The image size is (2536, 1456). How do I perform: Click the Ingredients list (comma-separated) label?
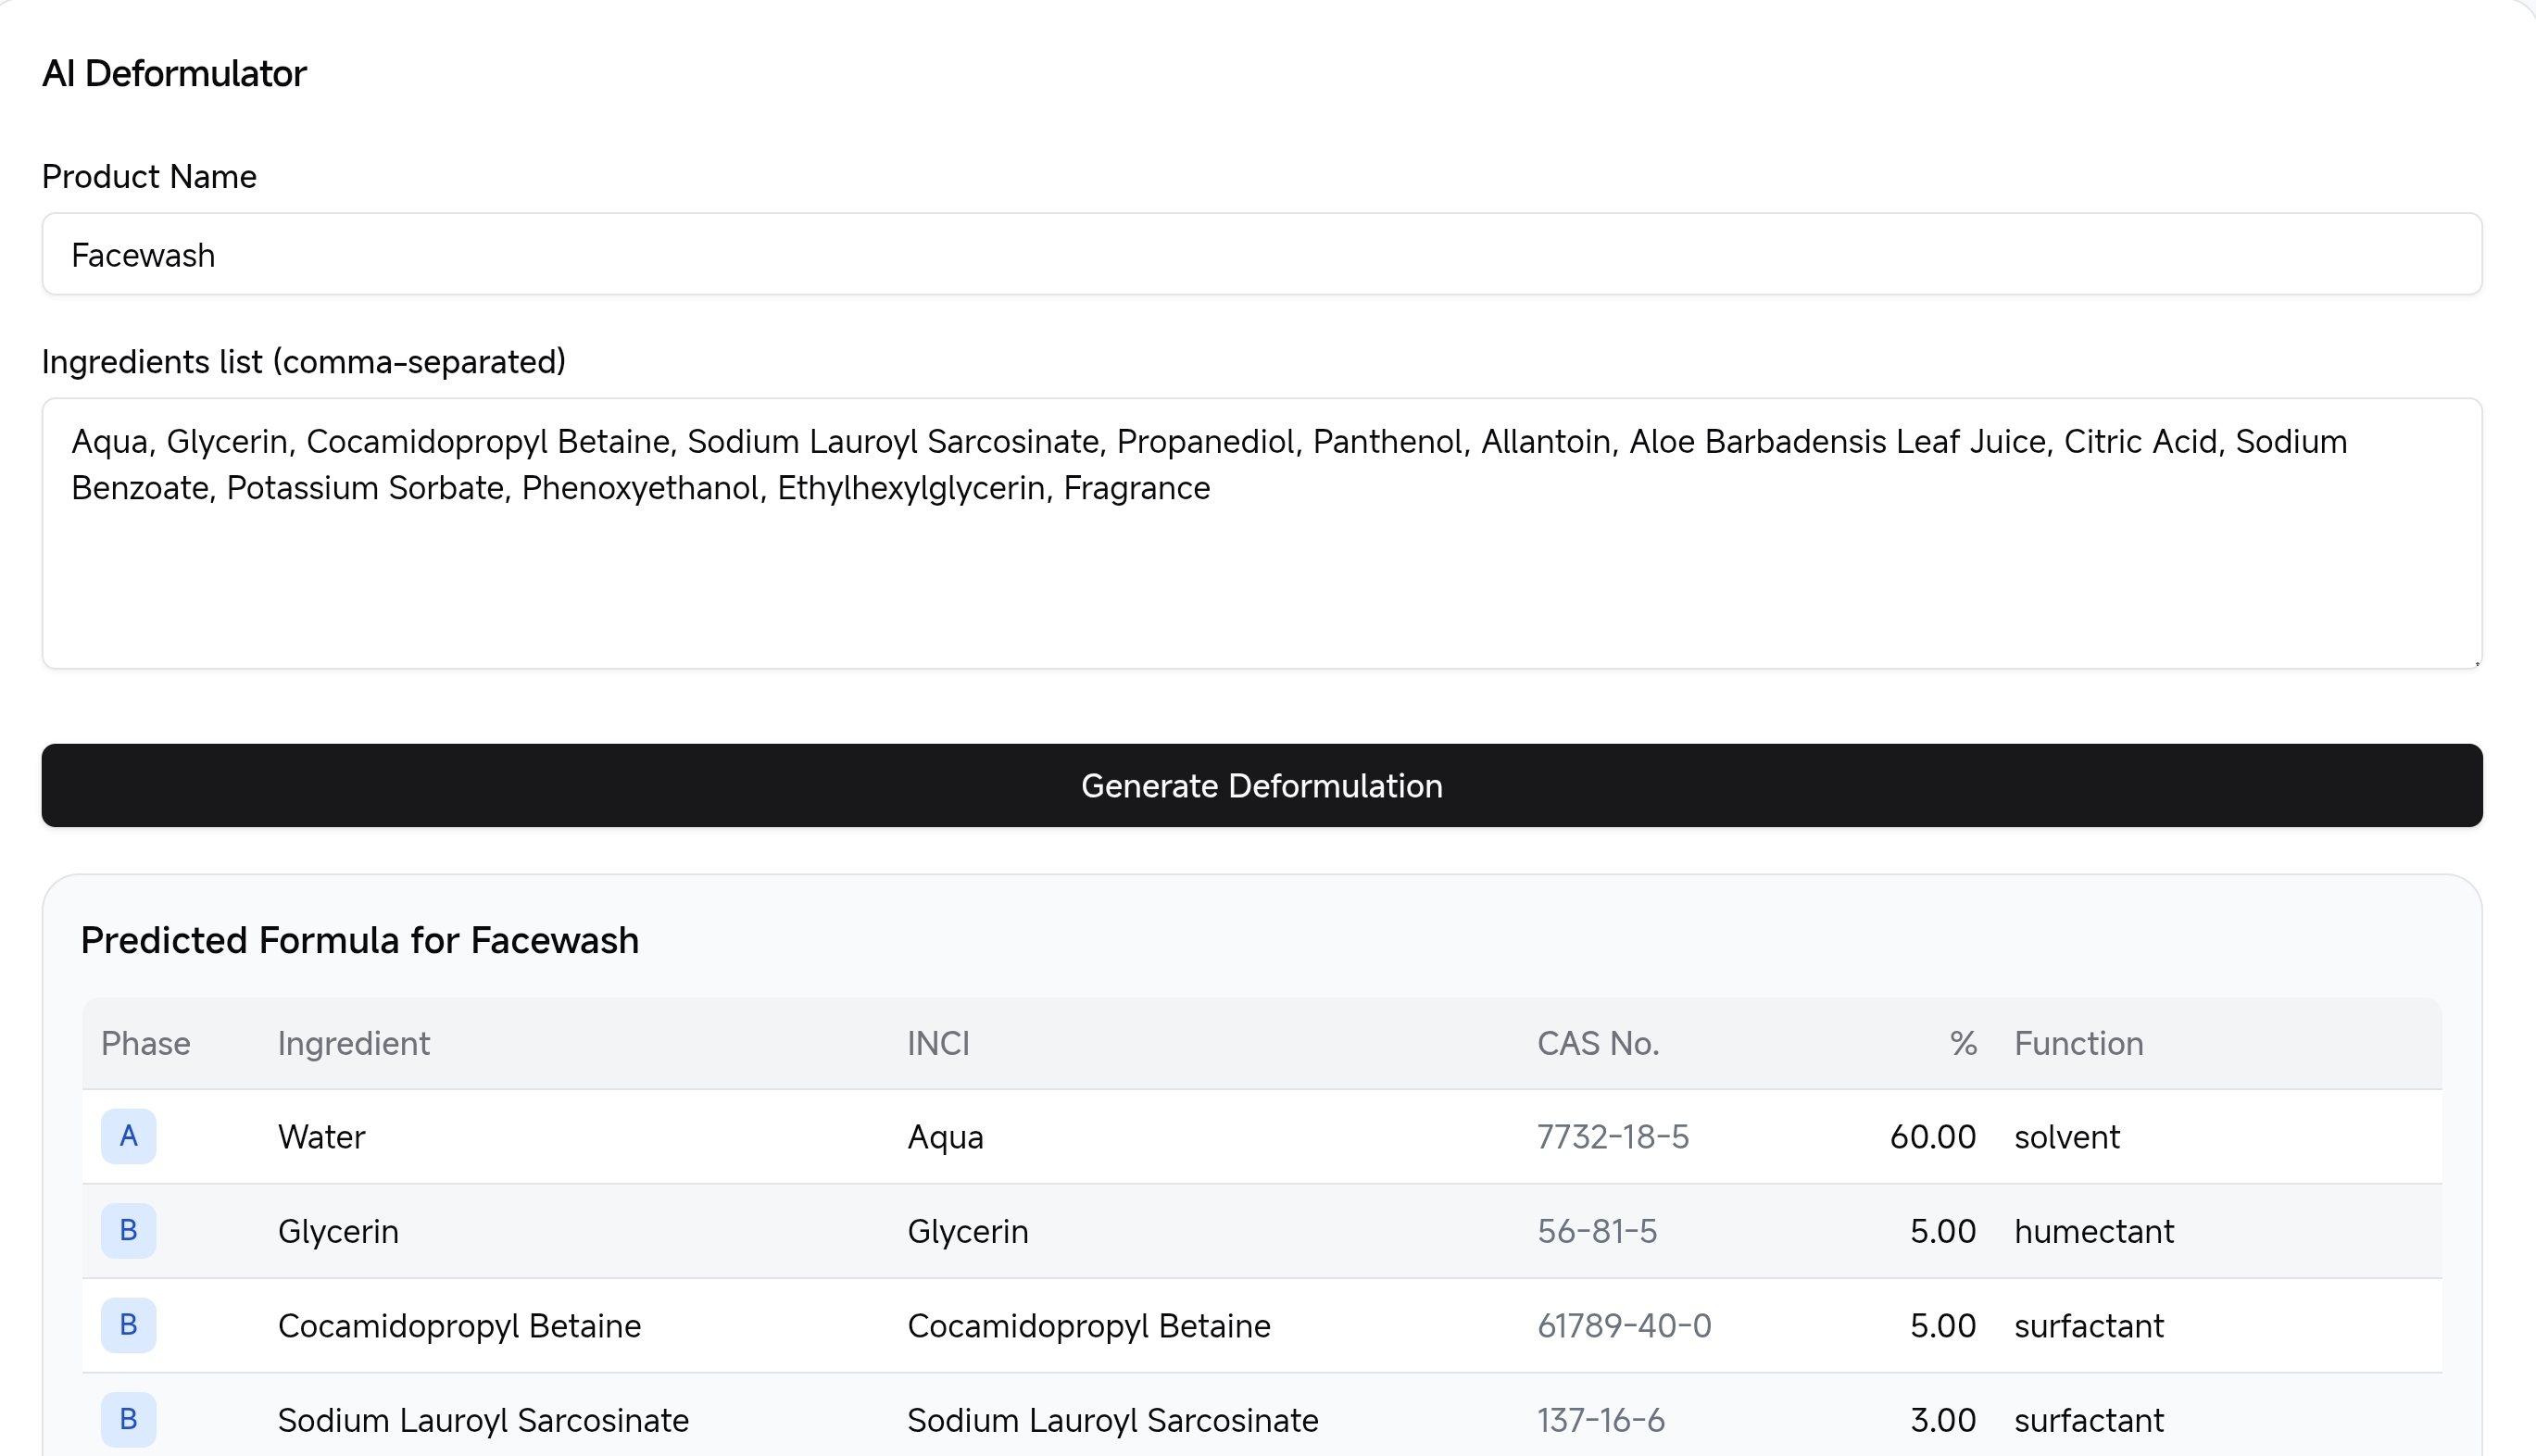point(304,362)
